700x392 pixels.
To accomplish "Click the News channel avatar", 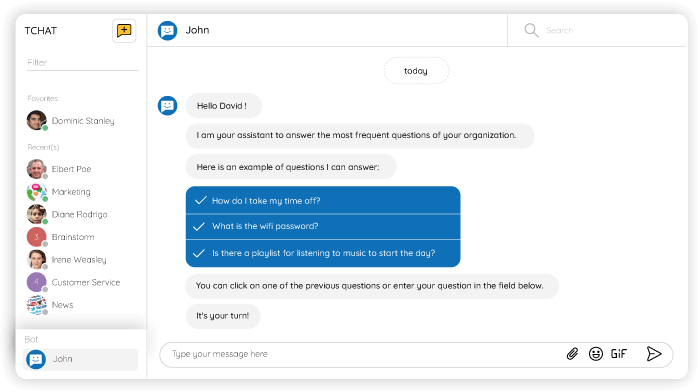I will (37, 305).
